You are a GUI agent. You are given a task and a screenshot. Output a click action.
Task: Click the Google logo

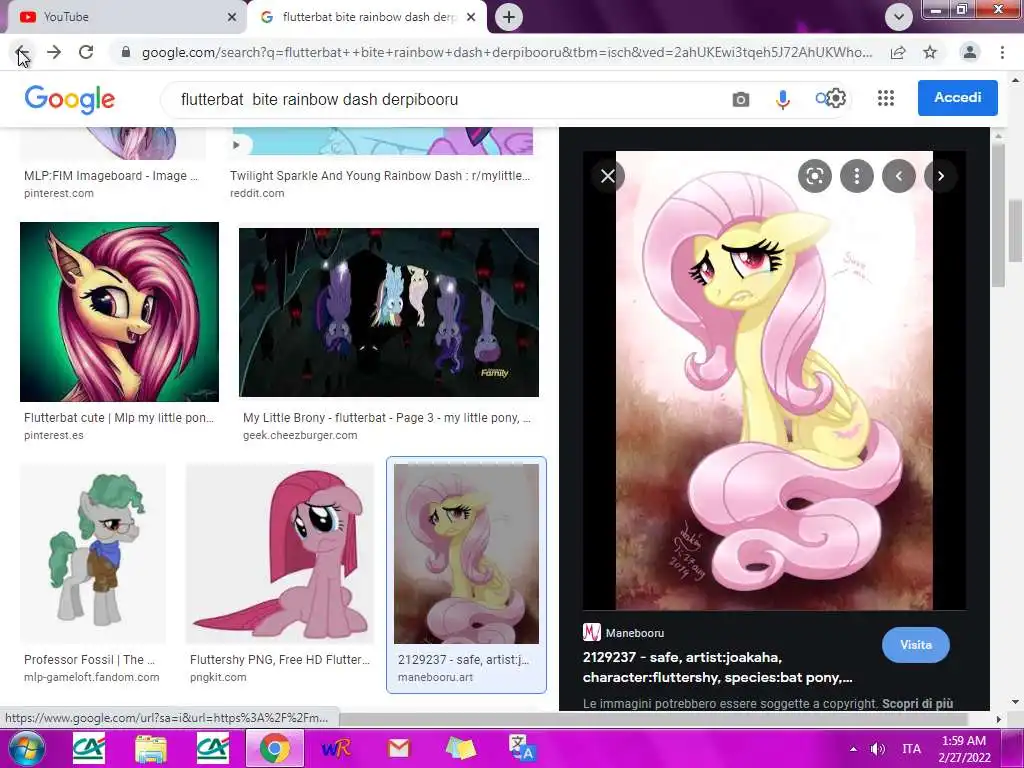69,99
